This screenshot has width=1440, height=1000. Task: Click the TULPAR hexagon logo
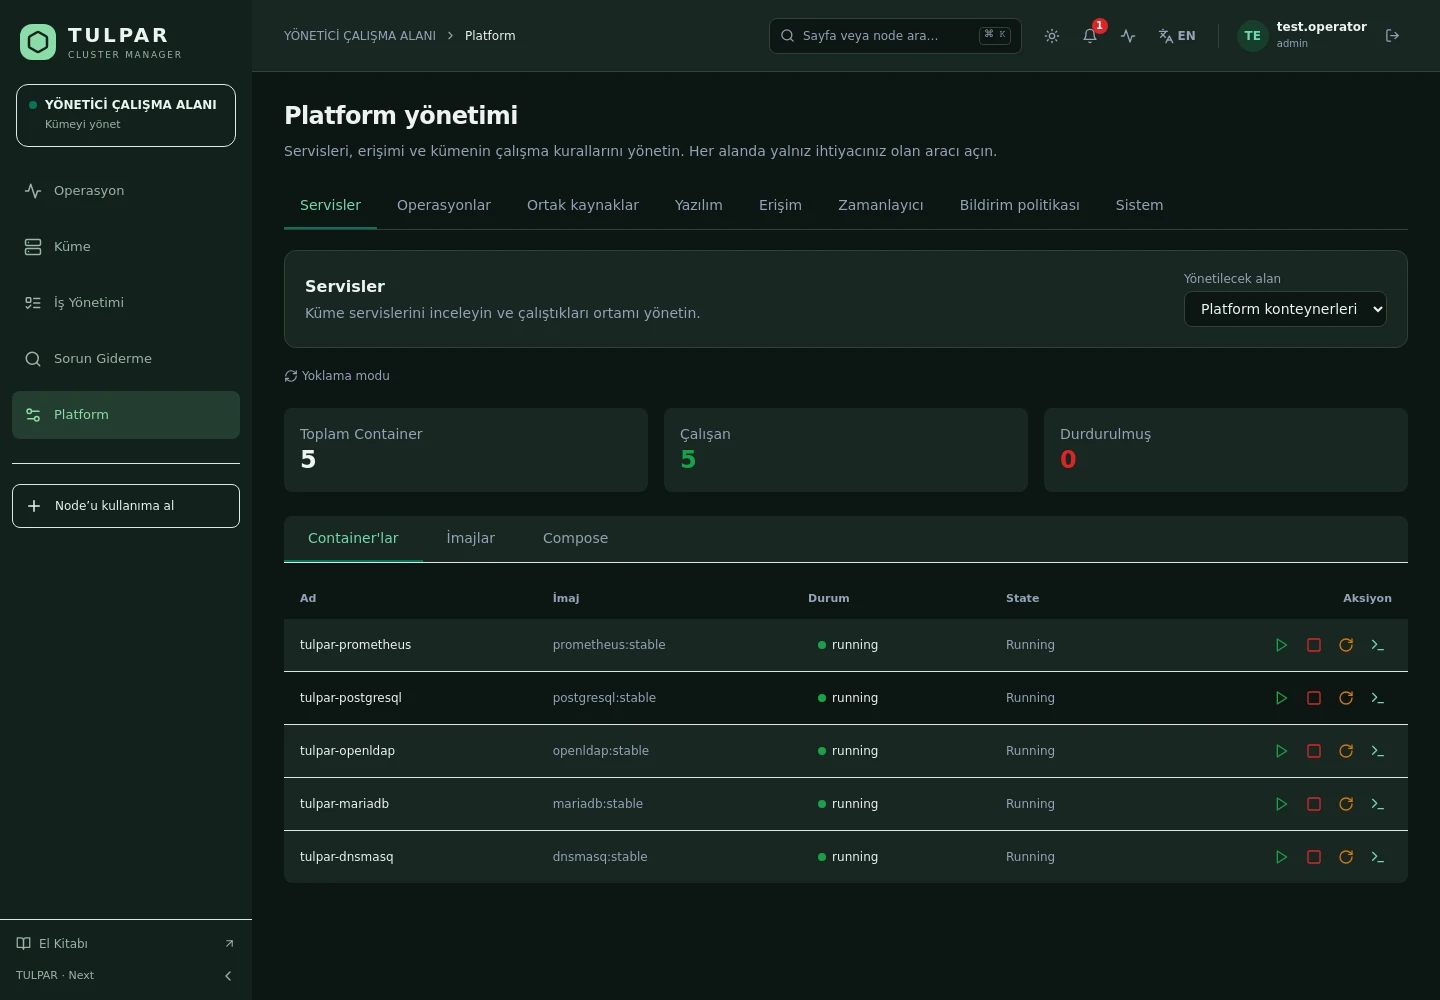pos(38,42)
